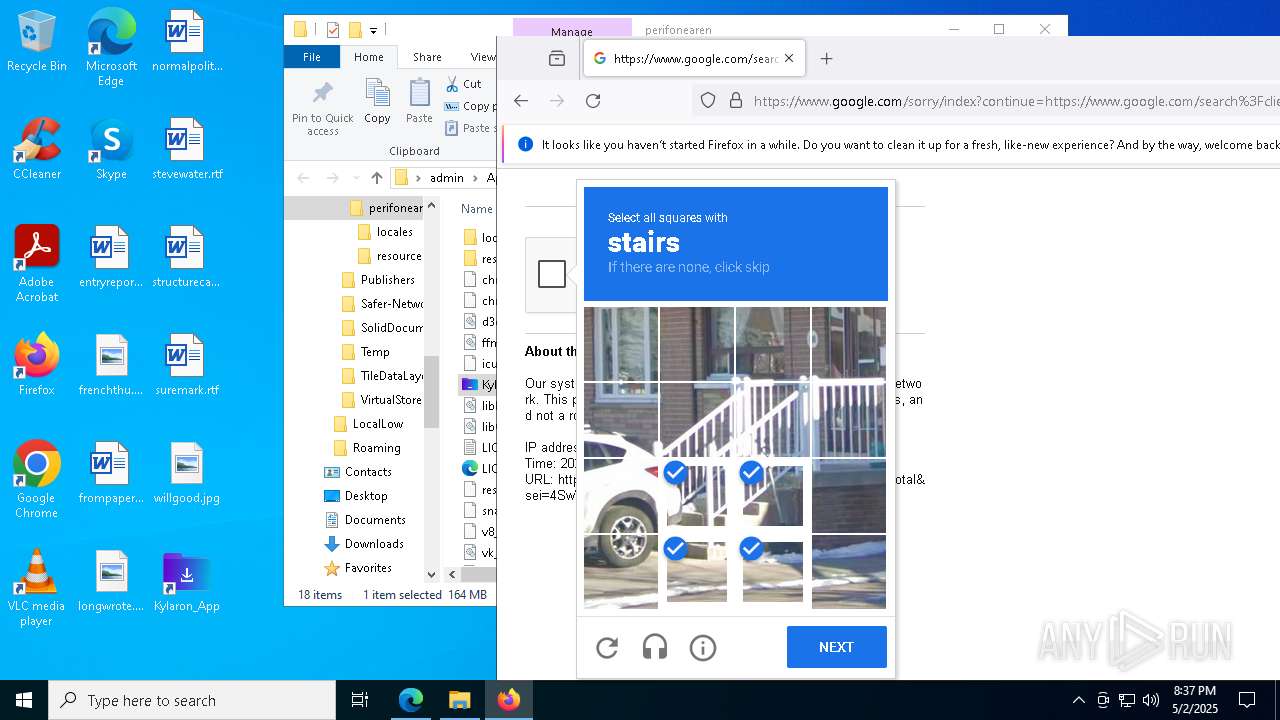Click Copy in Explorer ribbon

(x=377, y=102)
